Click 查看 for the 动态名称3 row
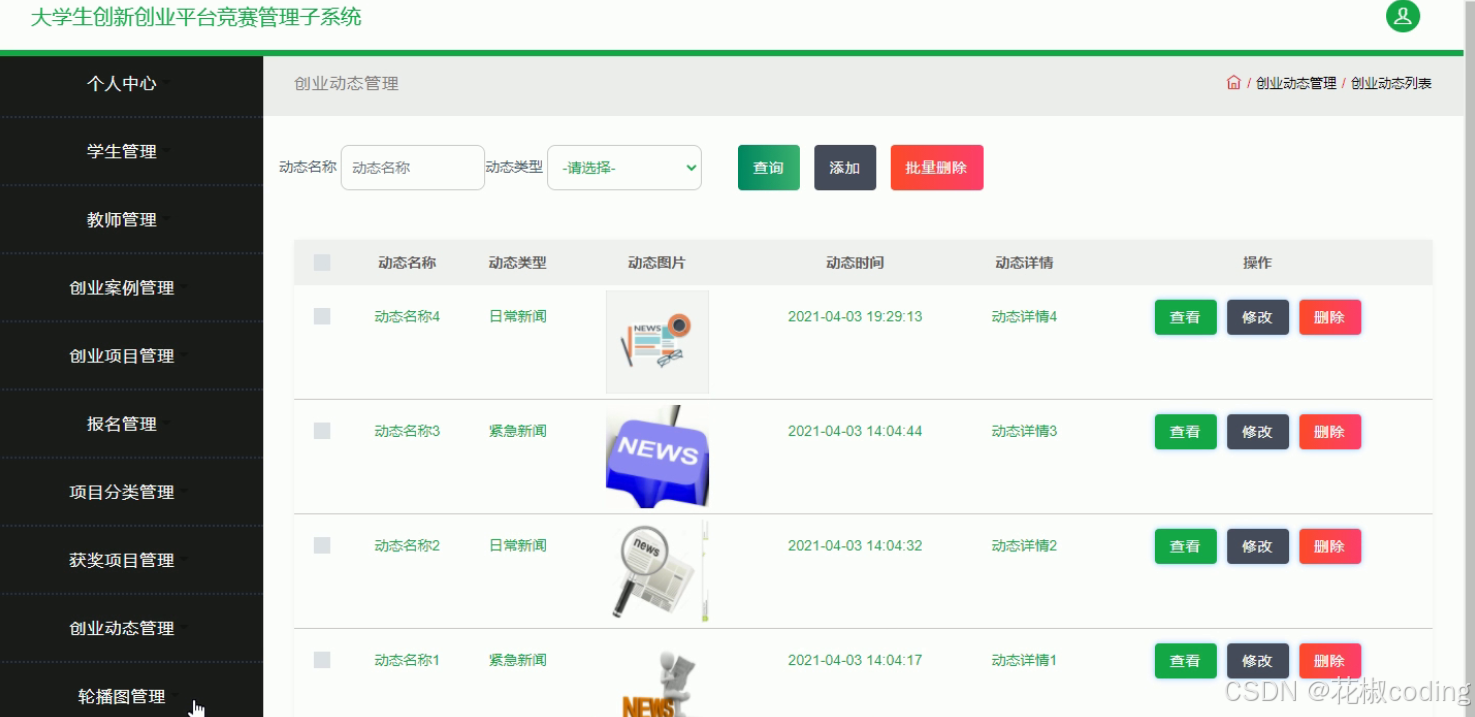 1185,431
